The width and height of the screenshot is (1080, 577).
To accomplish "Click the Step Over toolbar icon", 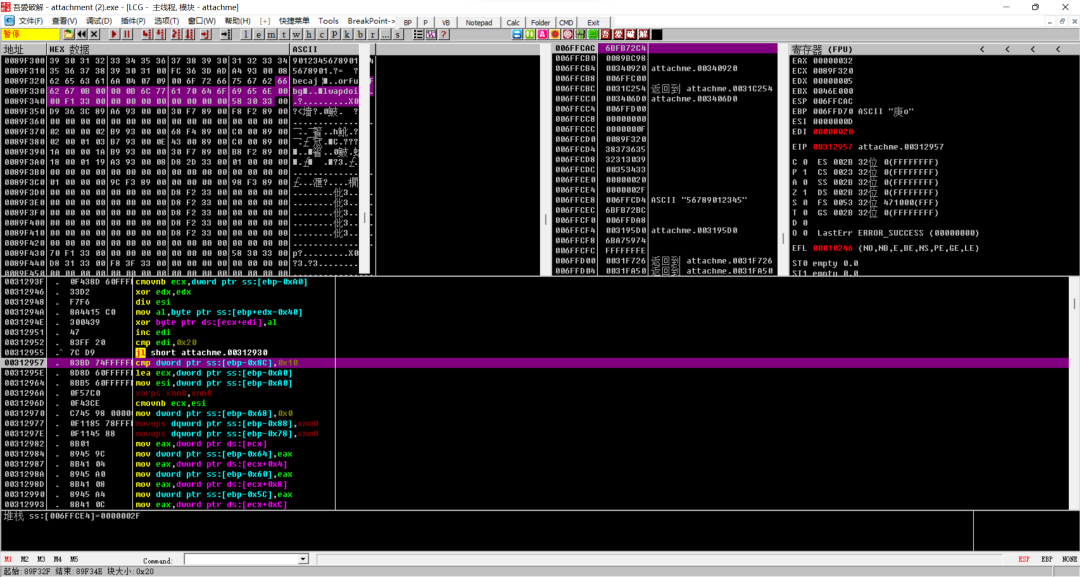I will pos(159,34).
